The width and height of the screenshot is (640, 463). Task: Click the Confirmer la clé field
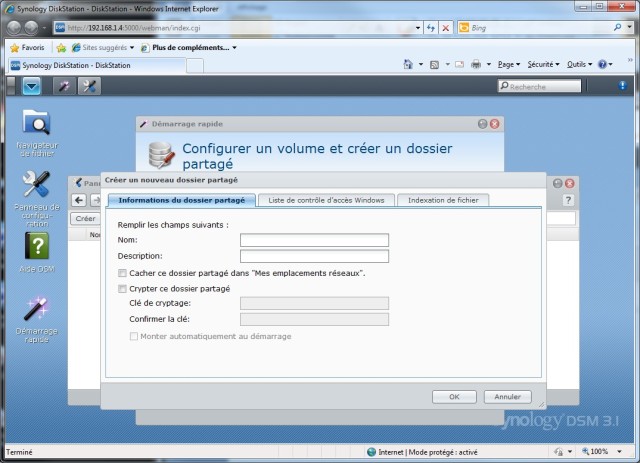[x=314, y=319]
